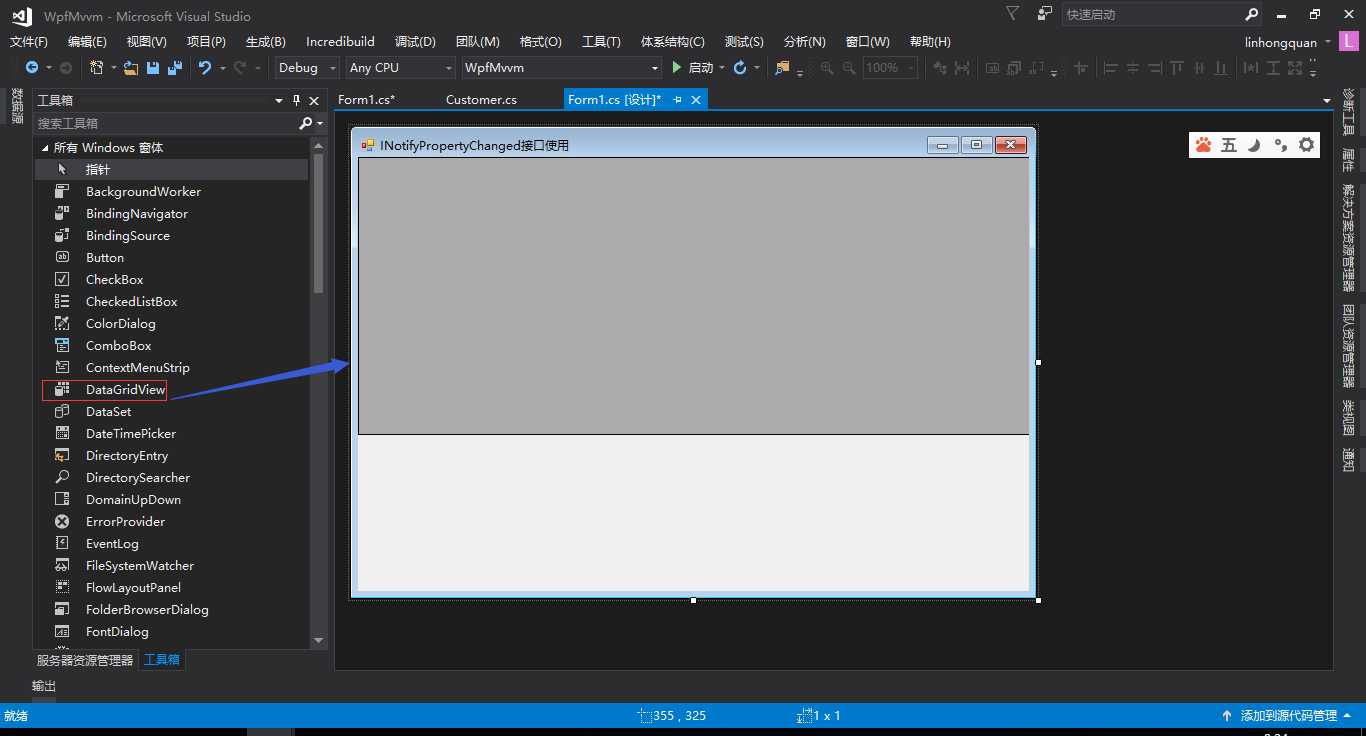Click the paw icon in floating toolbar
The height and width of the screenshot is (736, 1366).
point(1203,145)
